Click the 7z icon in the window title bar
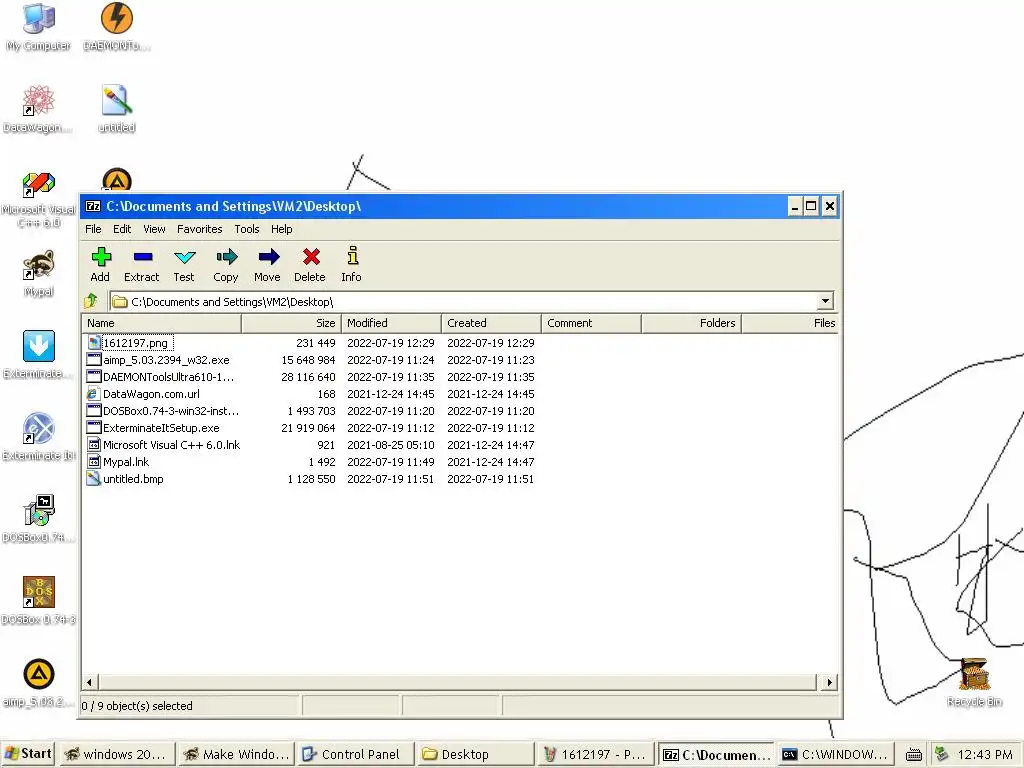The width and height of the screenshot is (1024, 768). 93,206
